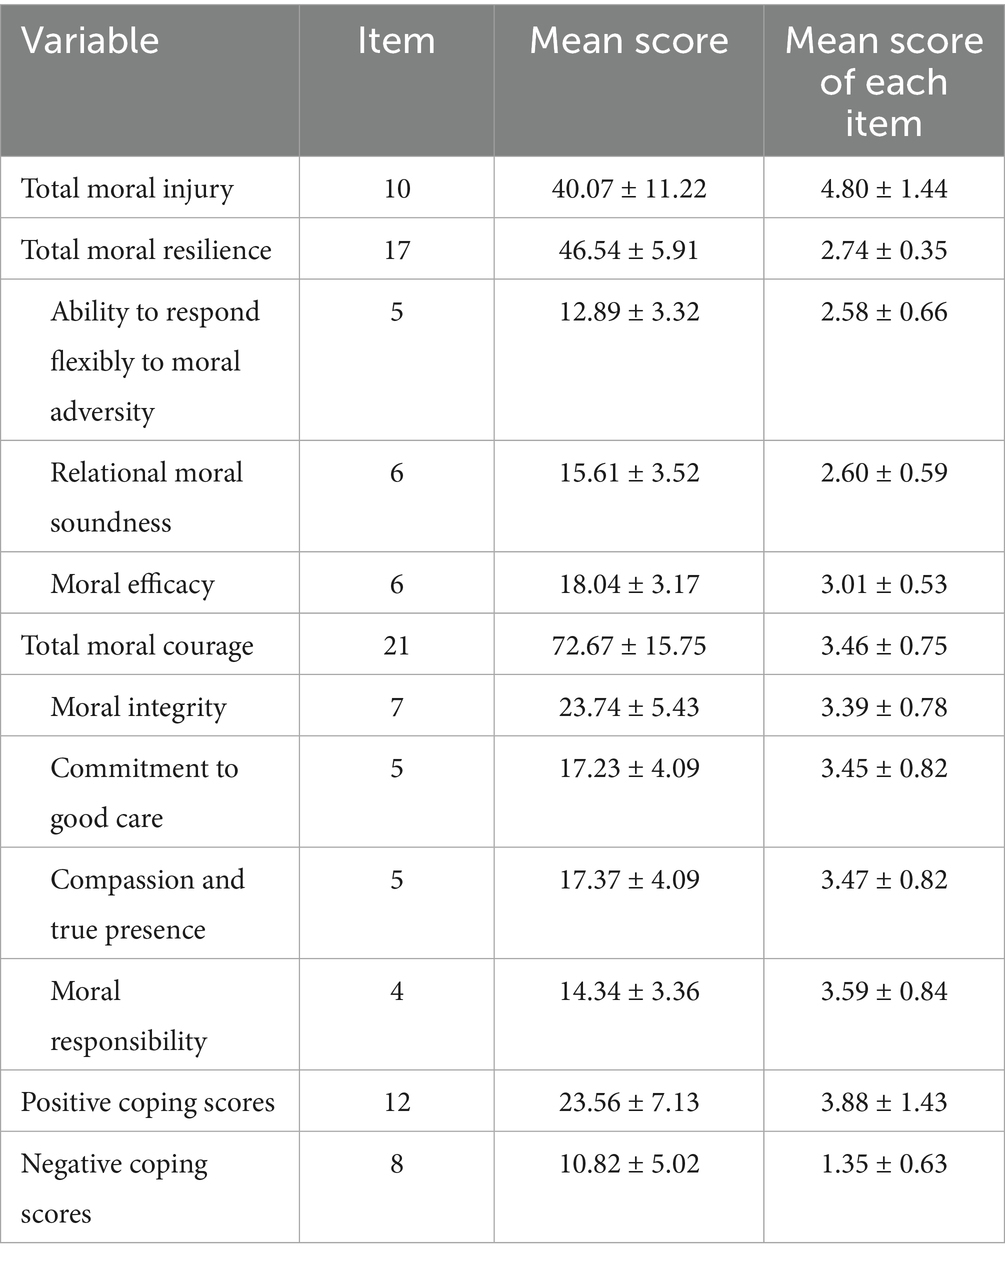Click the Total moral courage label
This screenshot has height=1261, width=1005.
[137, 646]
